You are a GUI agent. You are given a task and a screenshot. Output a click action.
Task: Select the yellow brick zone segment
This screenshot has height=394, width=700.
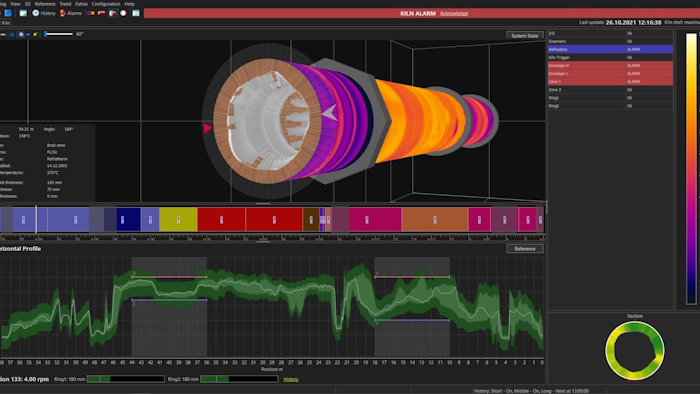[x=178, y=220]
